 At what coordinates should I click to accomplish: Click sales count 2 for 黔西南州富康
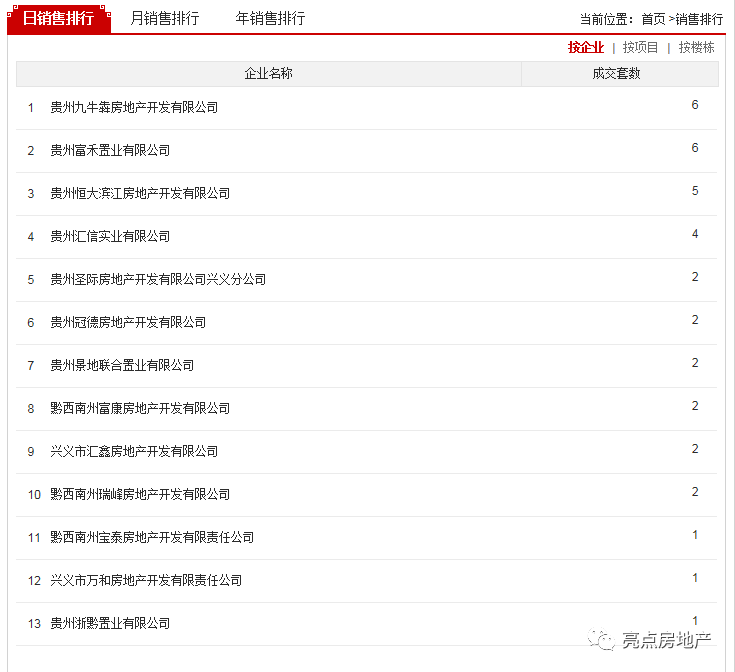695,406
